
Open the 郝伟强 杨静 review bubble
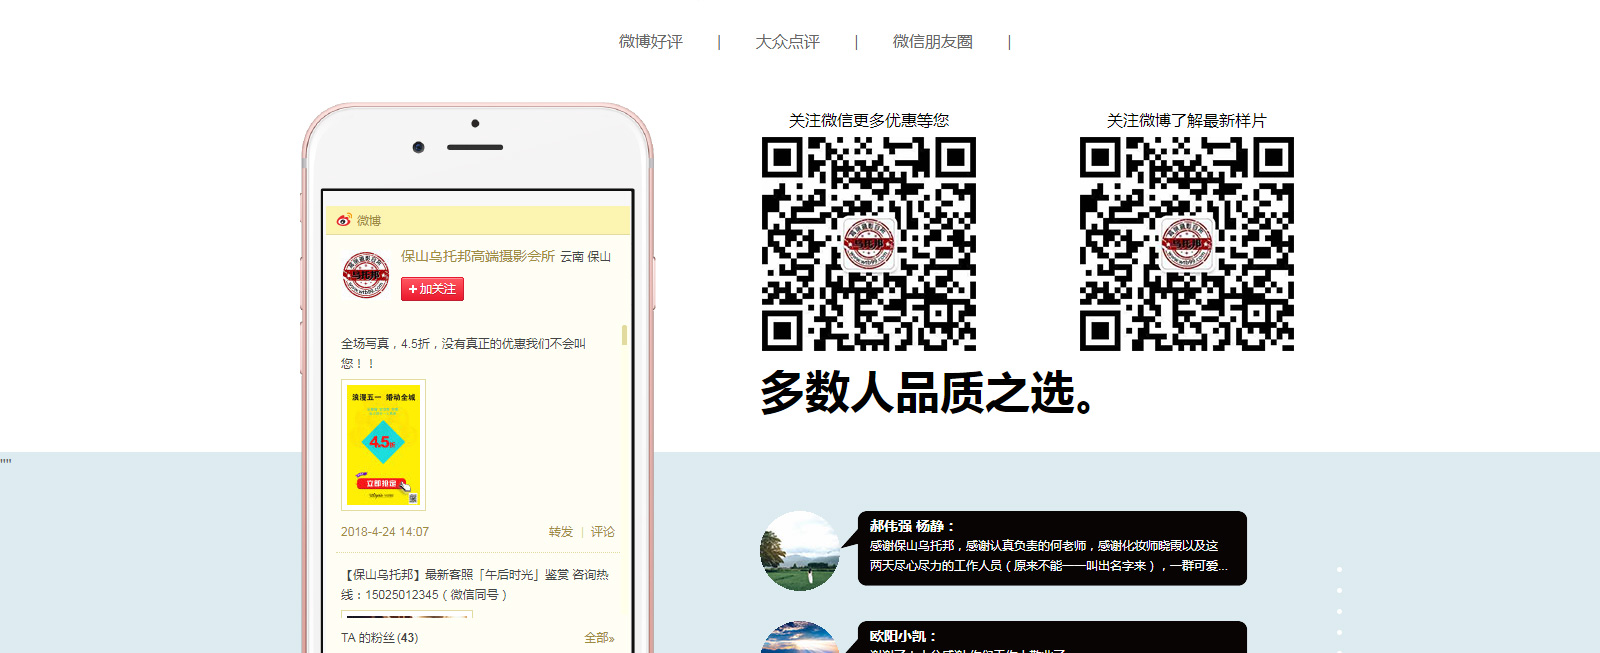(x=1052, y=548)
